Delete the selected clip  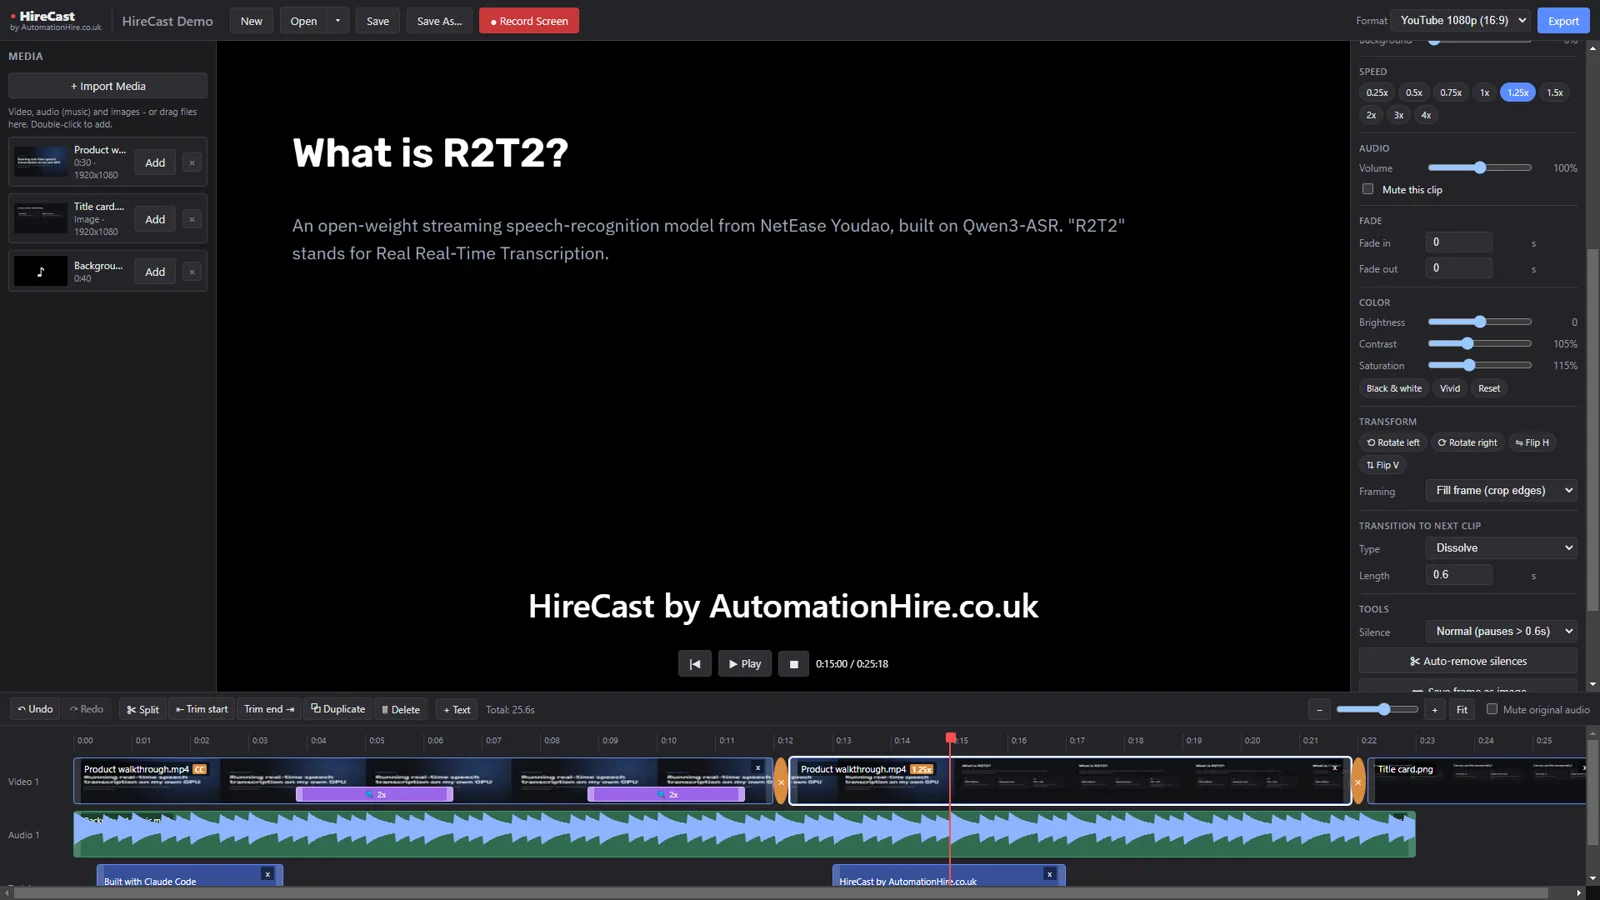(401, 709)
